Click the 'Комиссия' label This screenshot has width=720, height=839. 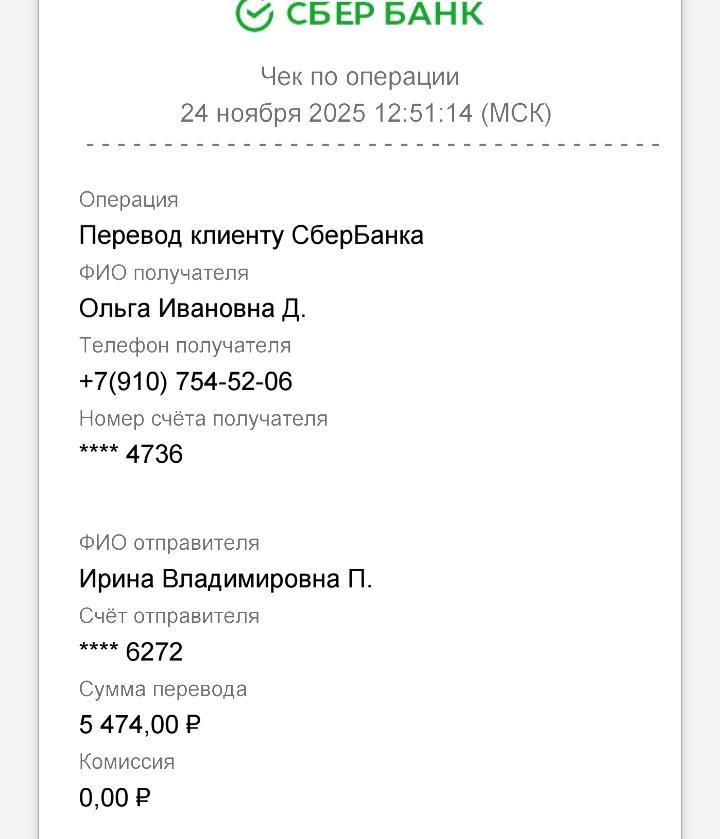(127, 762)
